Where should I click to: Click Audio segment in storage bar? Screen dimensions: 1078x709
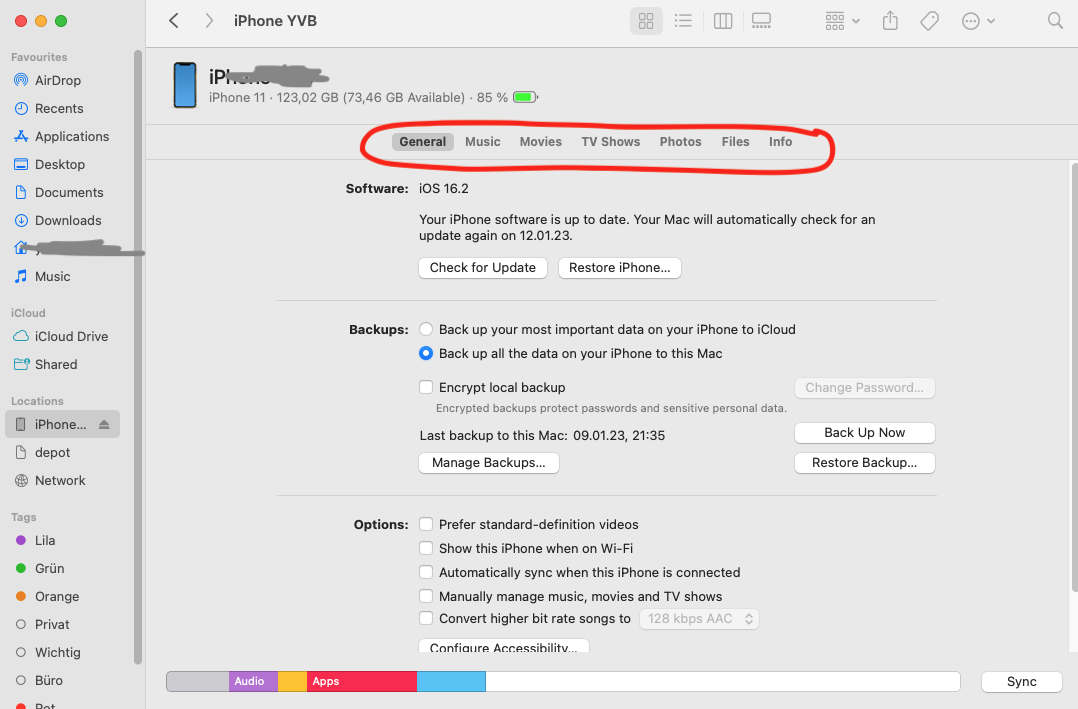pos(253,681)
